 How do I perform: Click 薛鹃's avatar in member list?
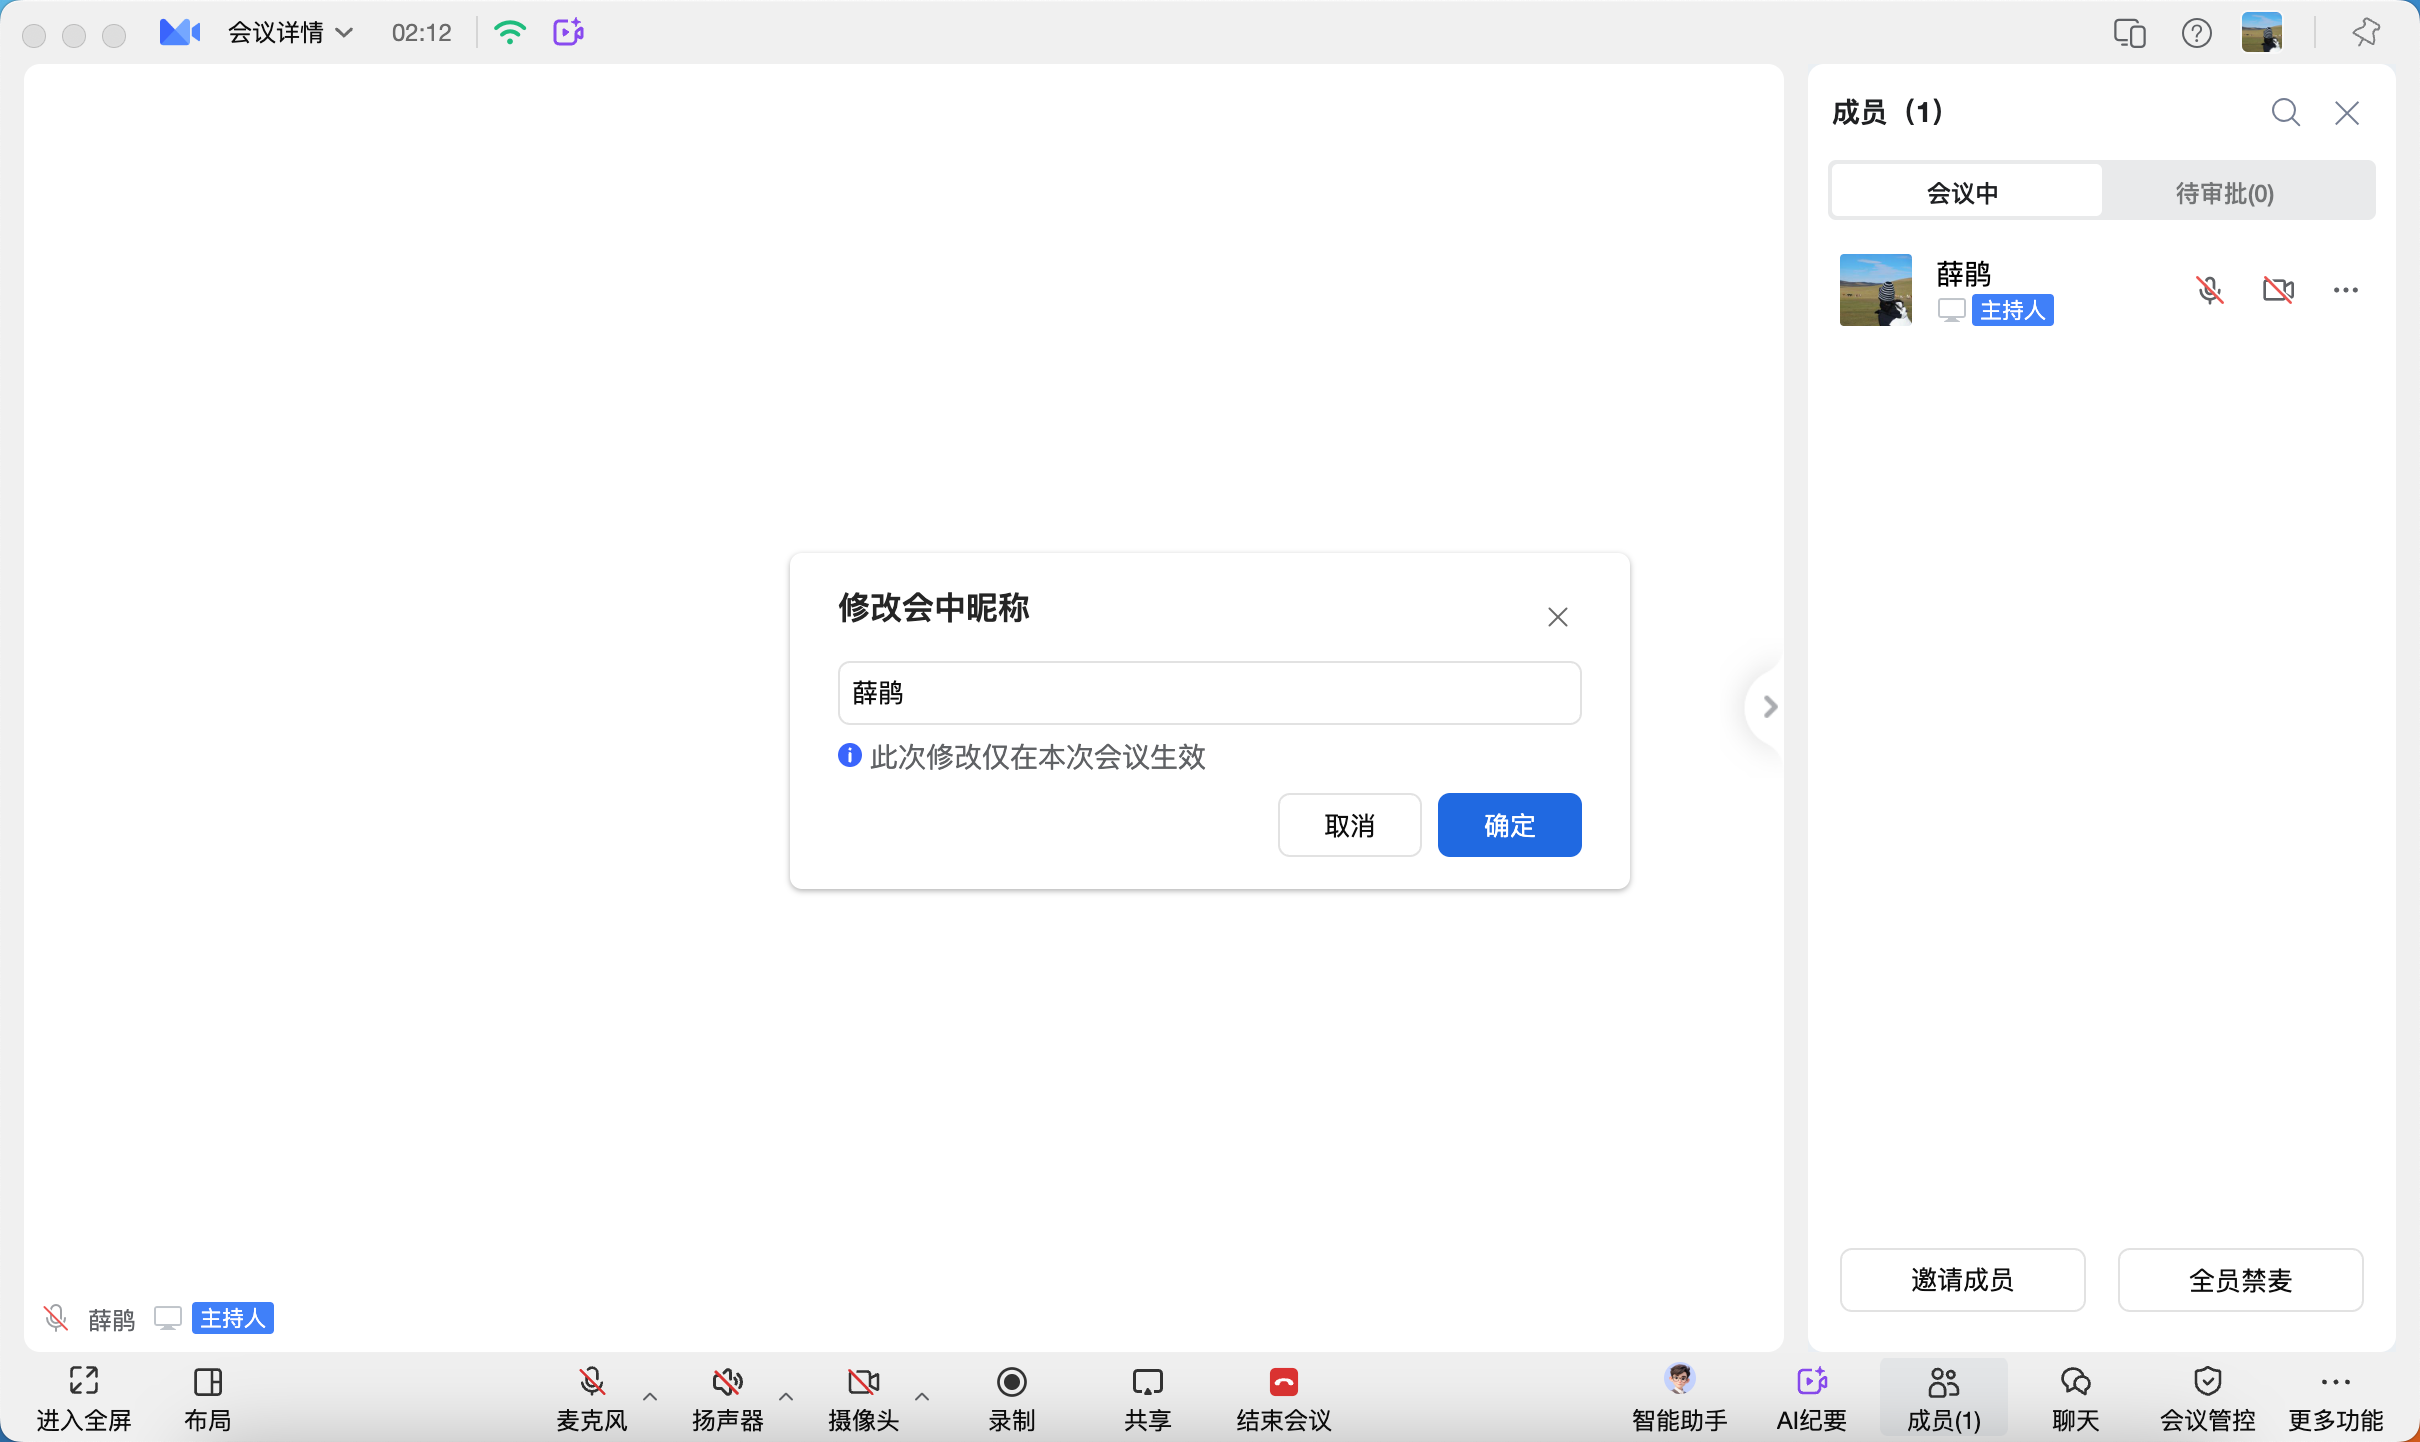pos(1876,290)
